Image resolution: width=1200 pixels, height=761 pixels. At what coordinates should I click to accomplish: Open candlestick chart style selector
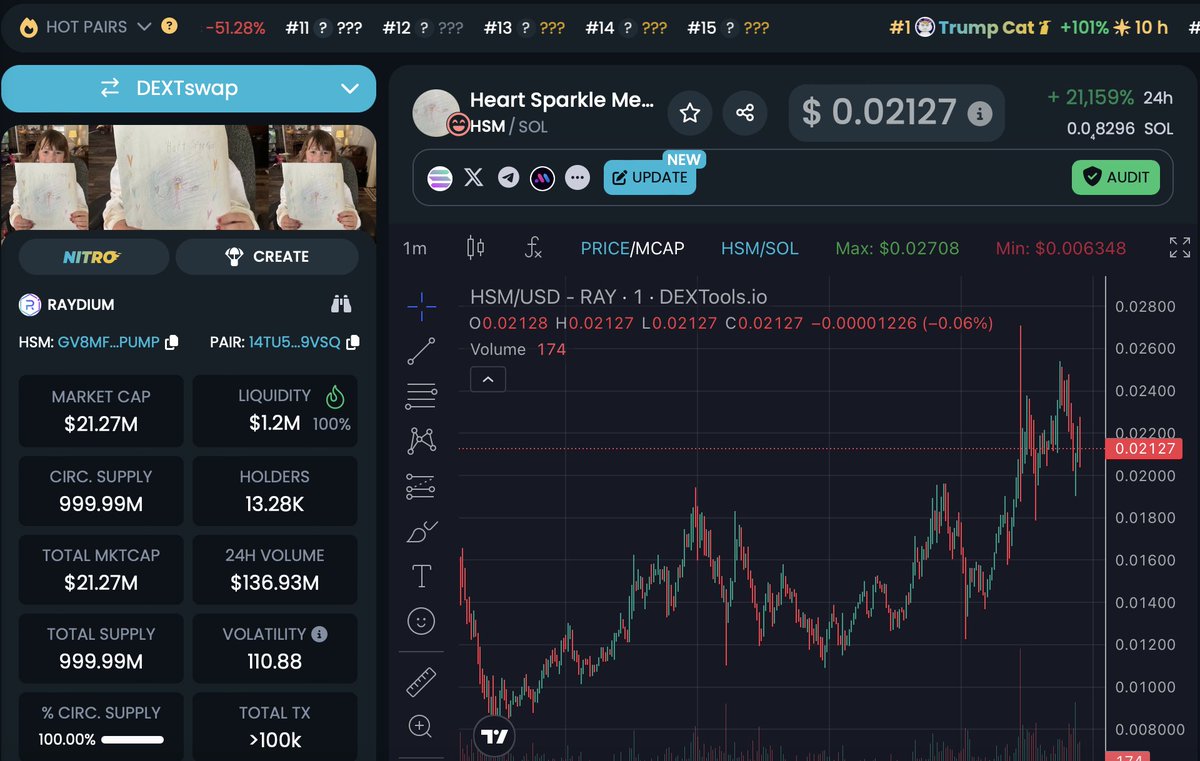[476, 248]
